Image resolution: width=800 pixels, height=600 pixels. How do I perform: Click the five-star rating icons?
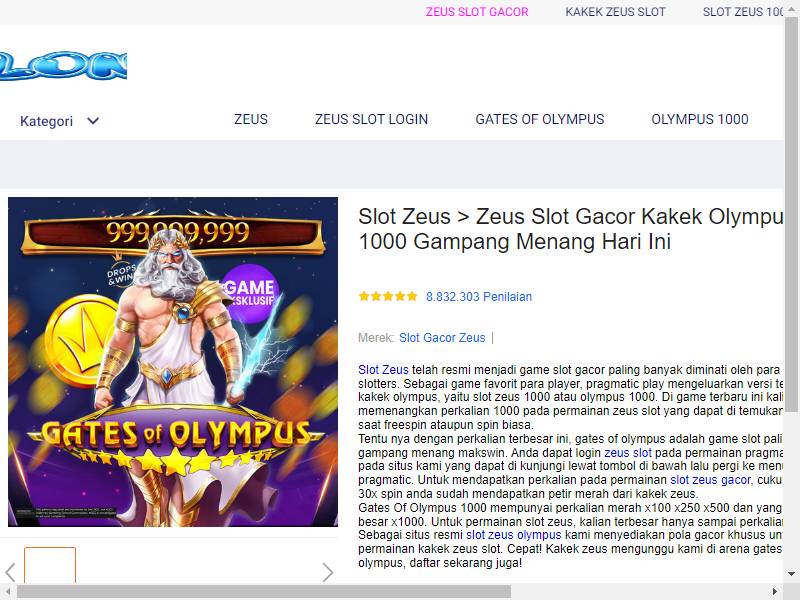point(388,296)
